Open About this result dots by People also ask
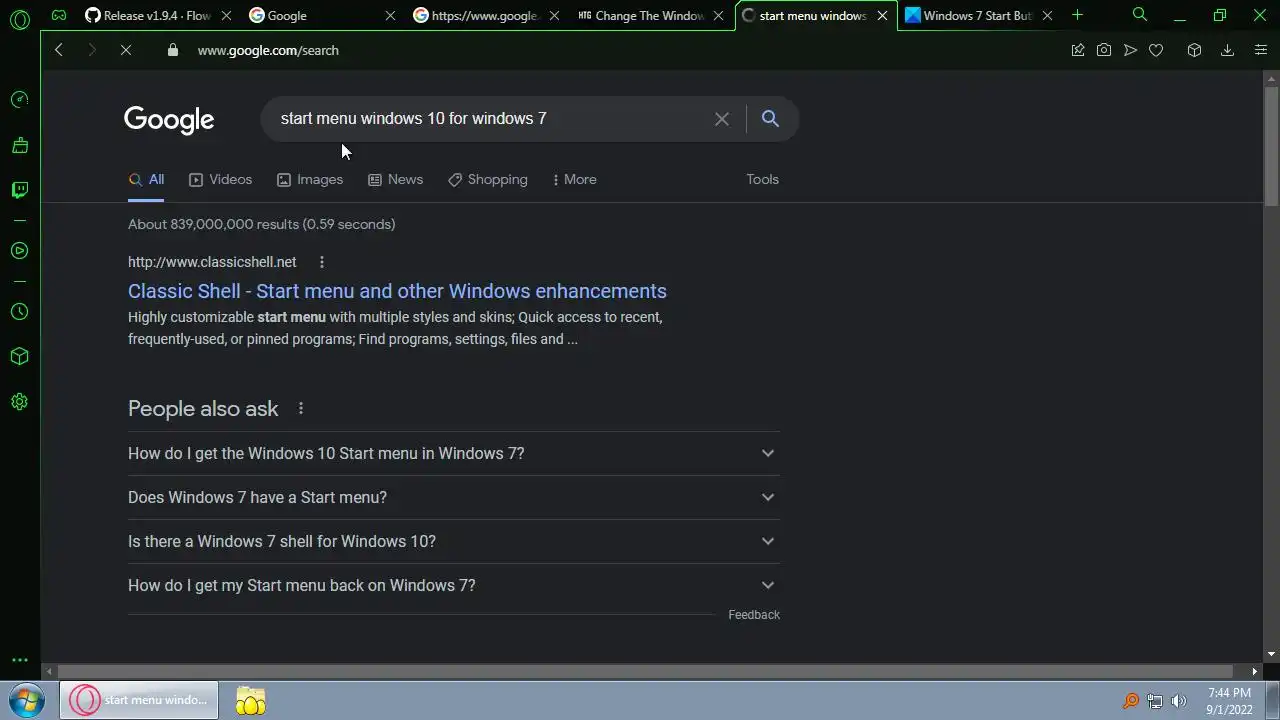Screen dimensions: 1280x720 point(301,408)
